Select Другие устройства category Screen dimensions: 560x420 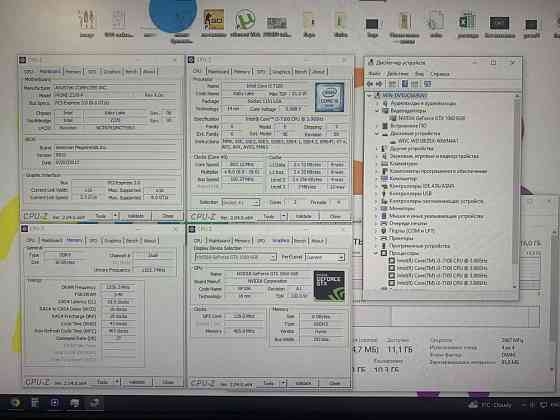click(412, 148)
